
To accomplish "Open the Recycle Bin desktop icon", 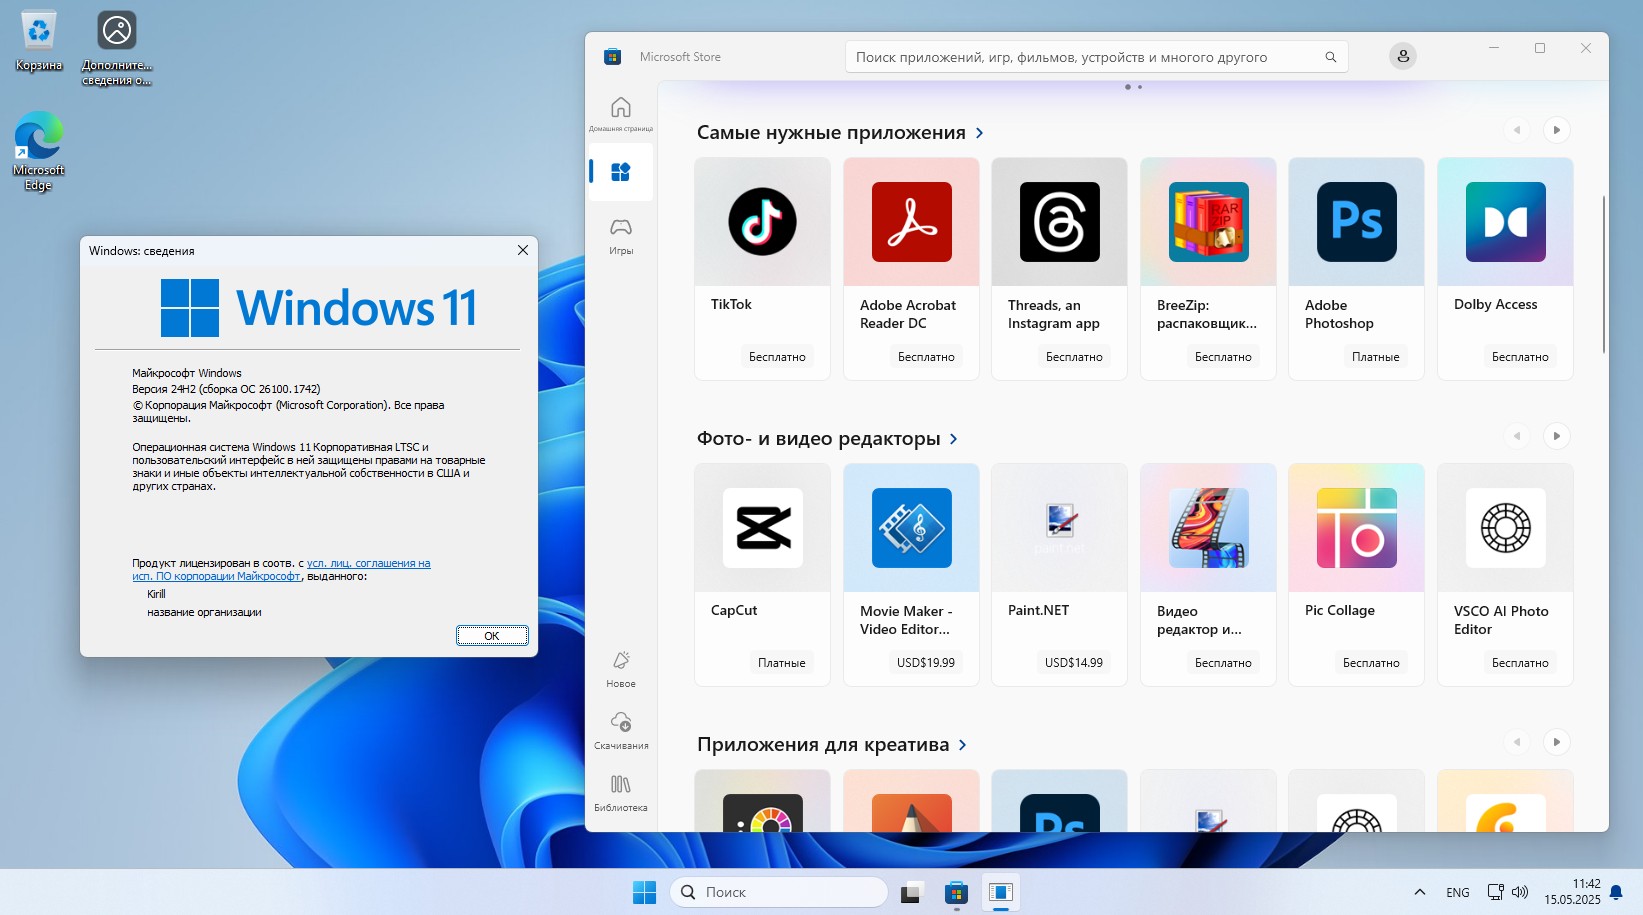I will 39,41.
